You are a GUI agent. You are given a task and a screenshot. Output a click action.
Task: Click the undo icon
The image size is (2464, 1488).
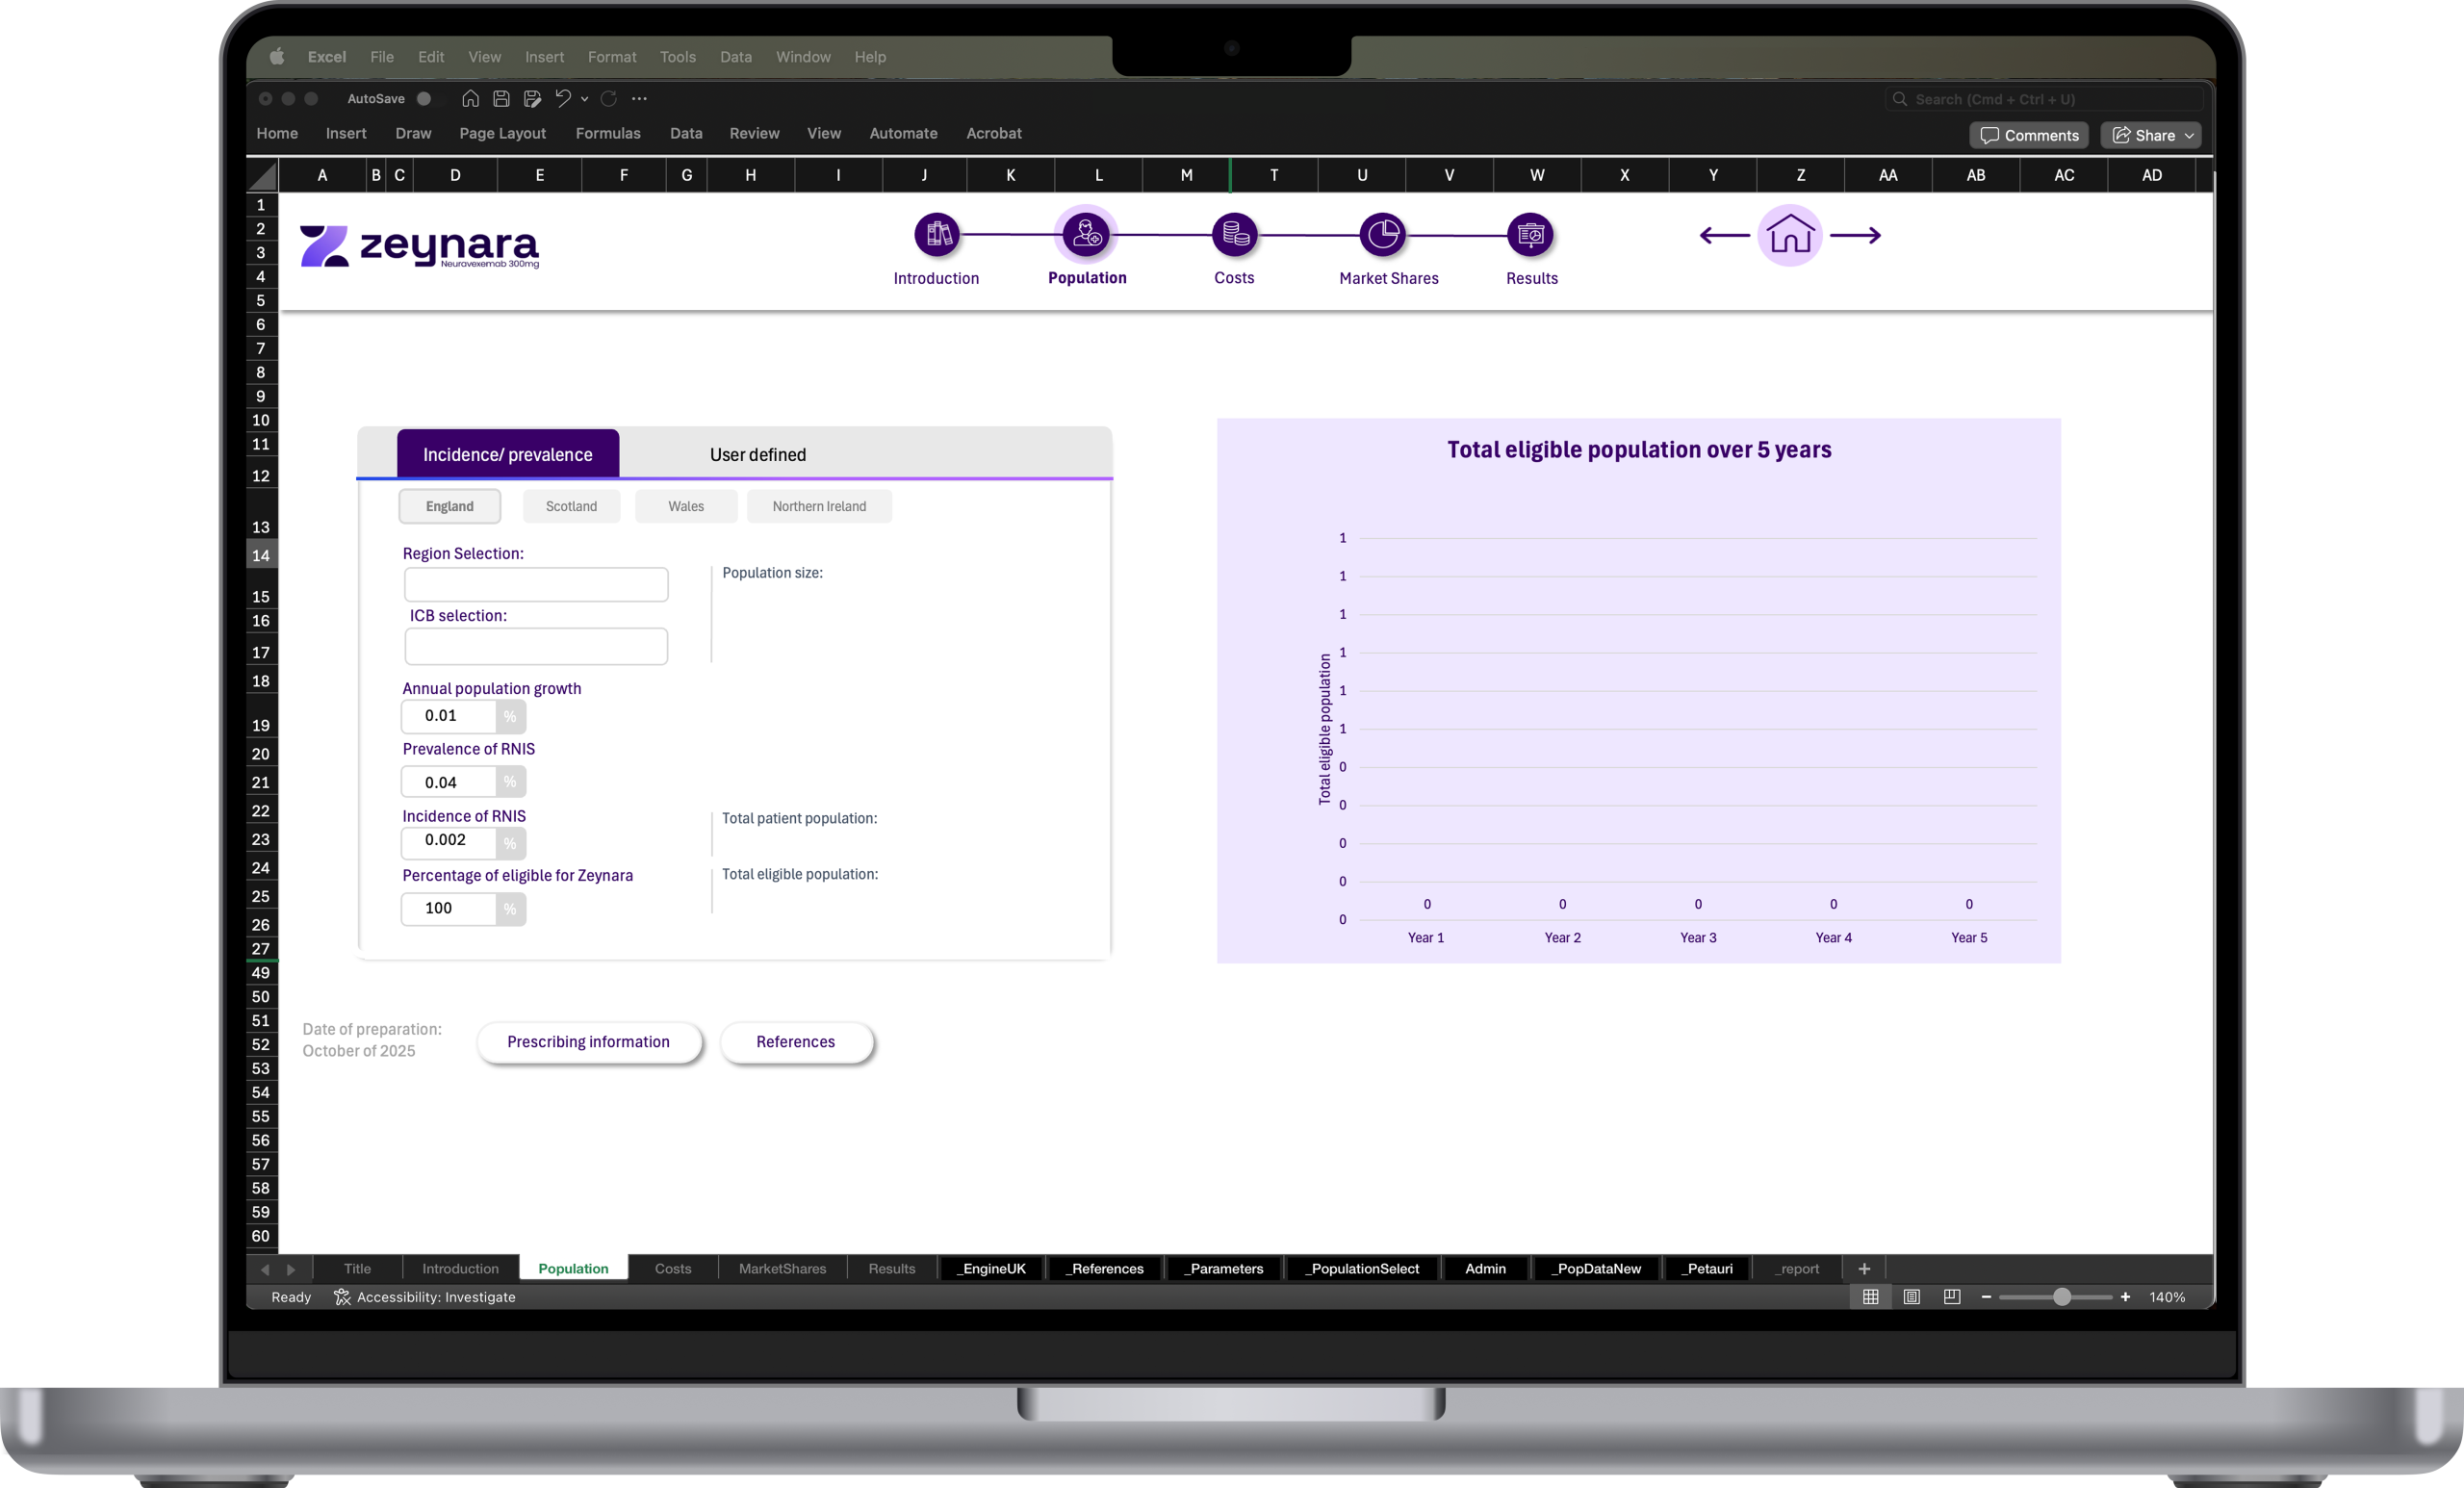pos(563,99)
